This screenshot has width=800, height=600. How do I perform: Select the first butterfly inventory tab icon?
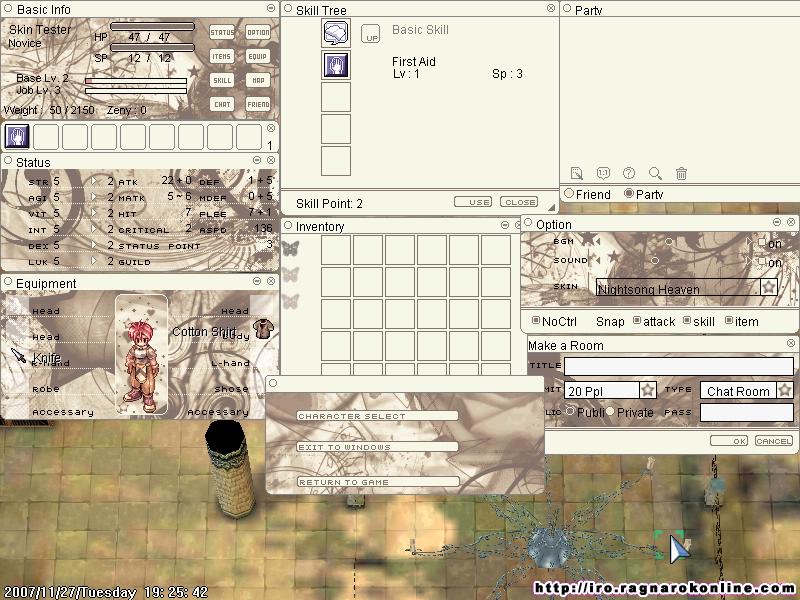(x=290, y=248)
